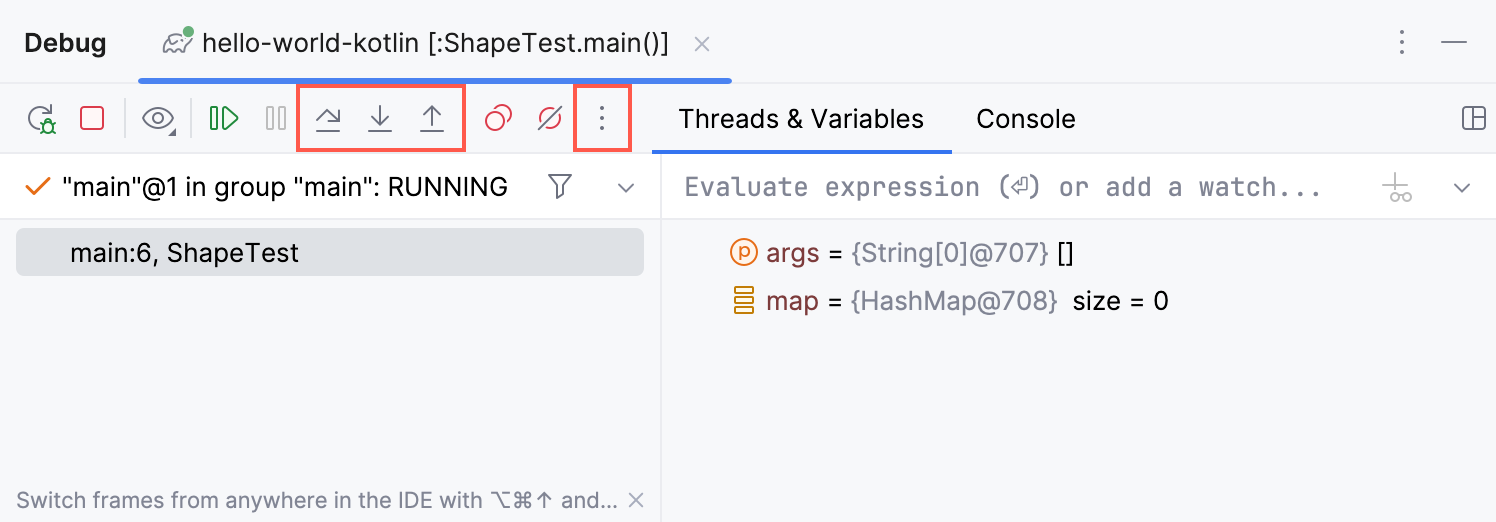Screen dimensions: 1496x522
Task: Click the Step Out icon
Action: coord(431,119)
